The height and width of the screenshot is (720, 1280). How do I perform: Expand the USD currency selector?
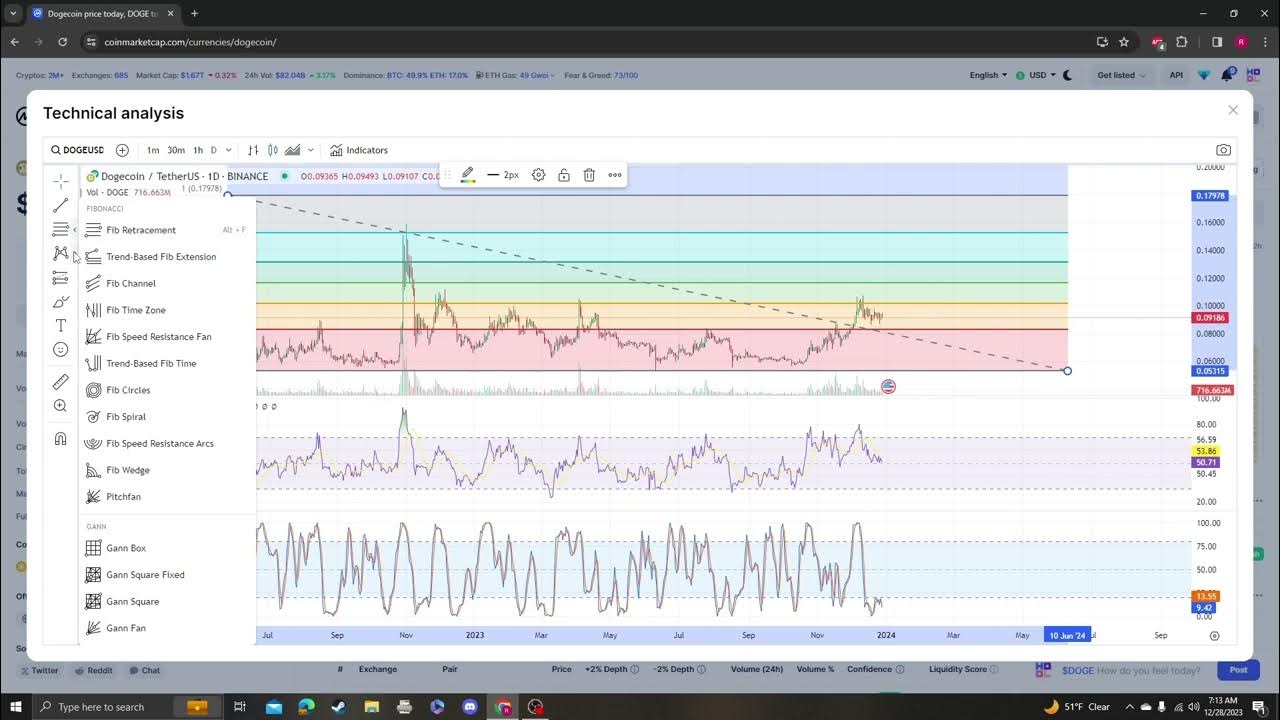pos(1034,75)
